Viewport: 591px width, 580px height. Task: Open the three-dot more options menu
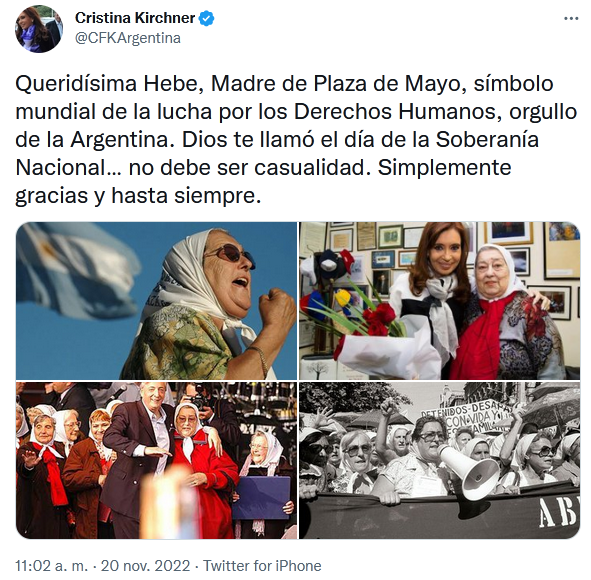point(571,18)
